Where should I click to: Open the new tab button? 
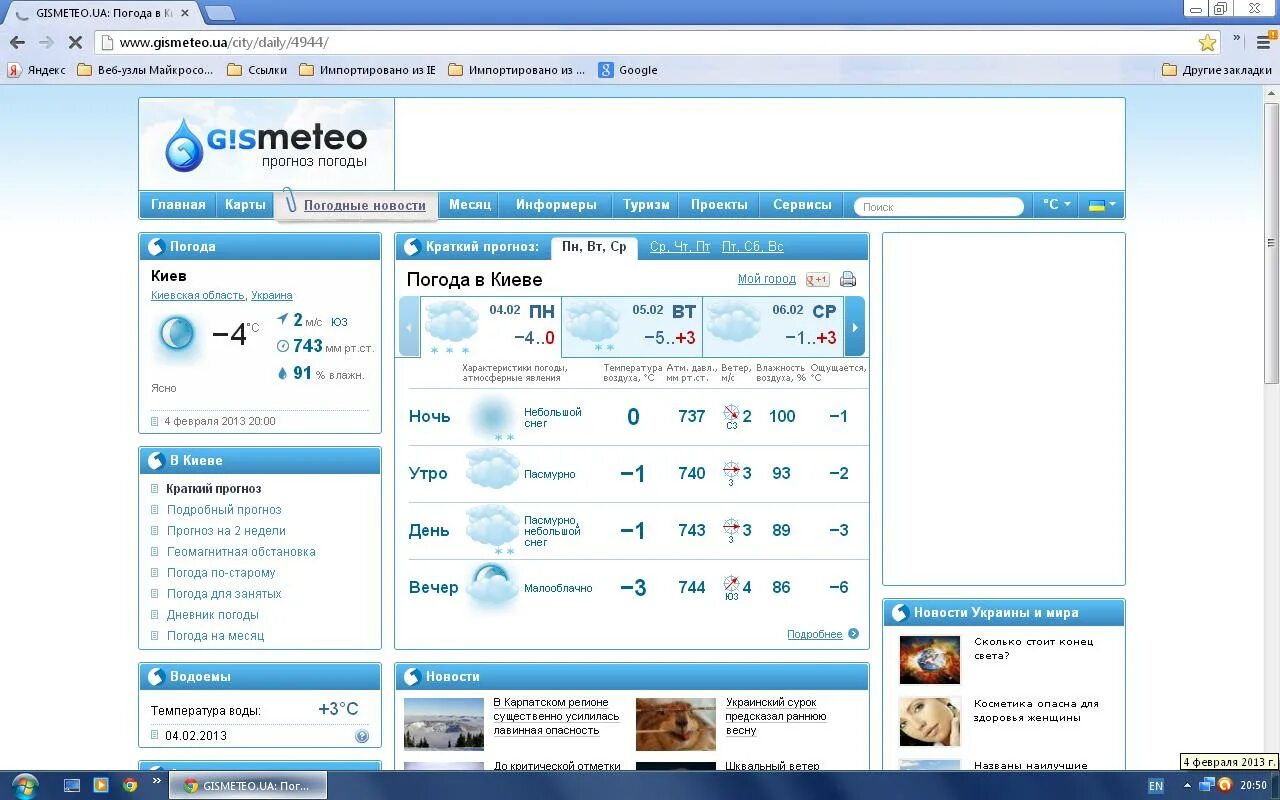[x=219, y=13]
